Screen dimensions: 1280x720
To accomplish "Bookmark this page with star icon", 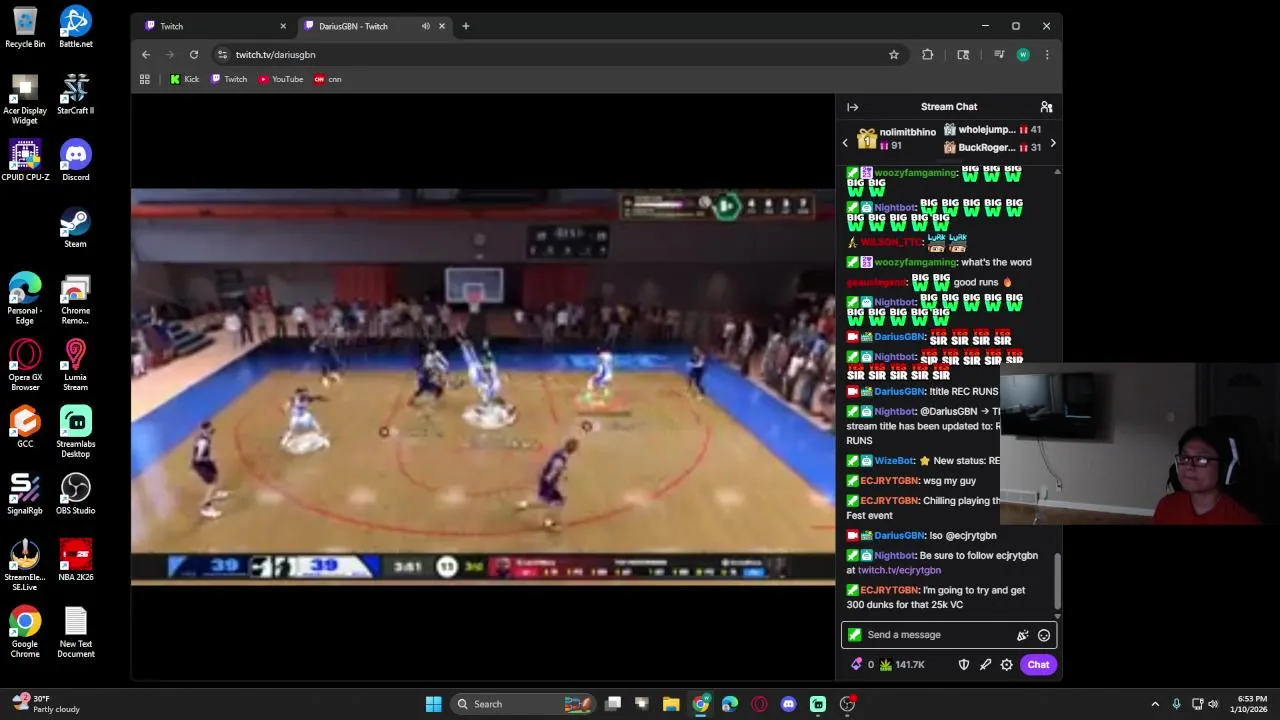I will pos(894,55).
